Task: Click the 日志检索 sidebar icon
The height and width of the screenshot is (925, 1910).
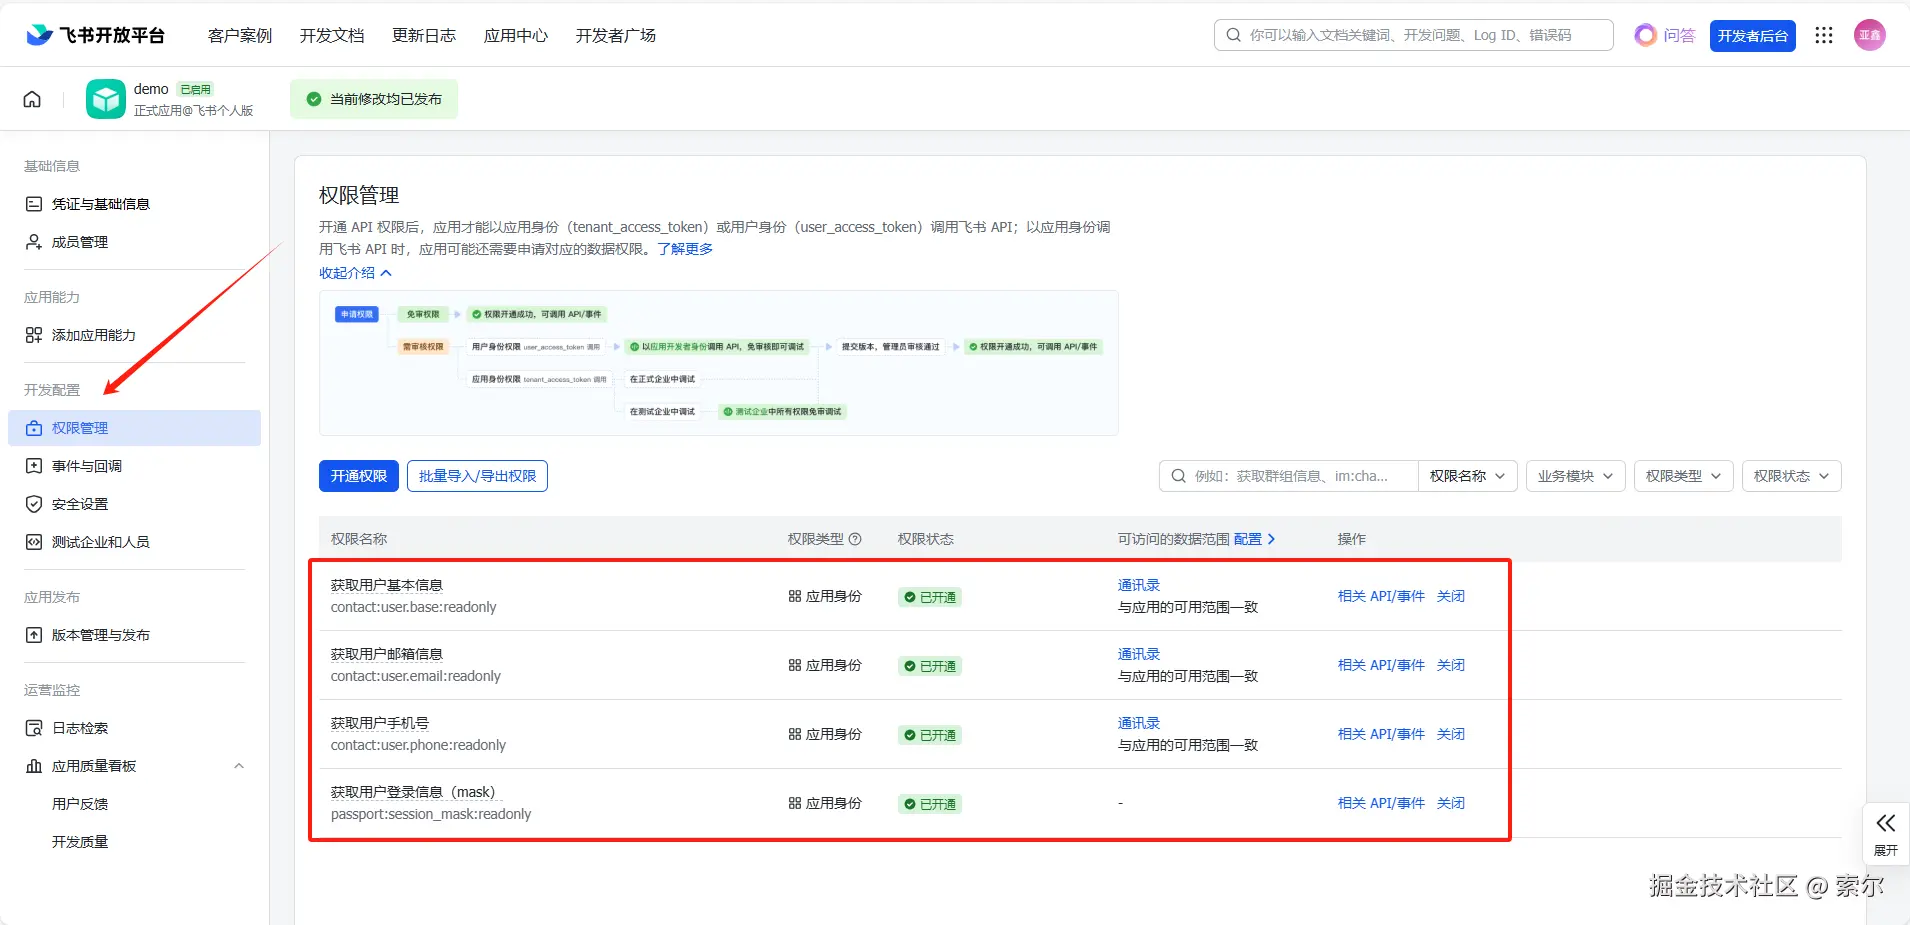Action: [34, 728]
